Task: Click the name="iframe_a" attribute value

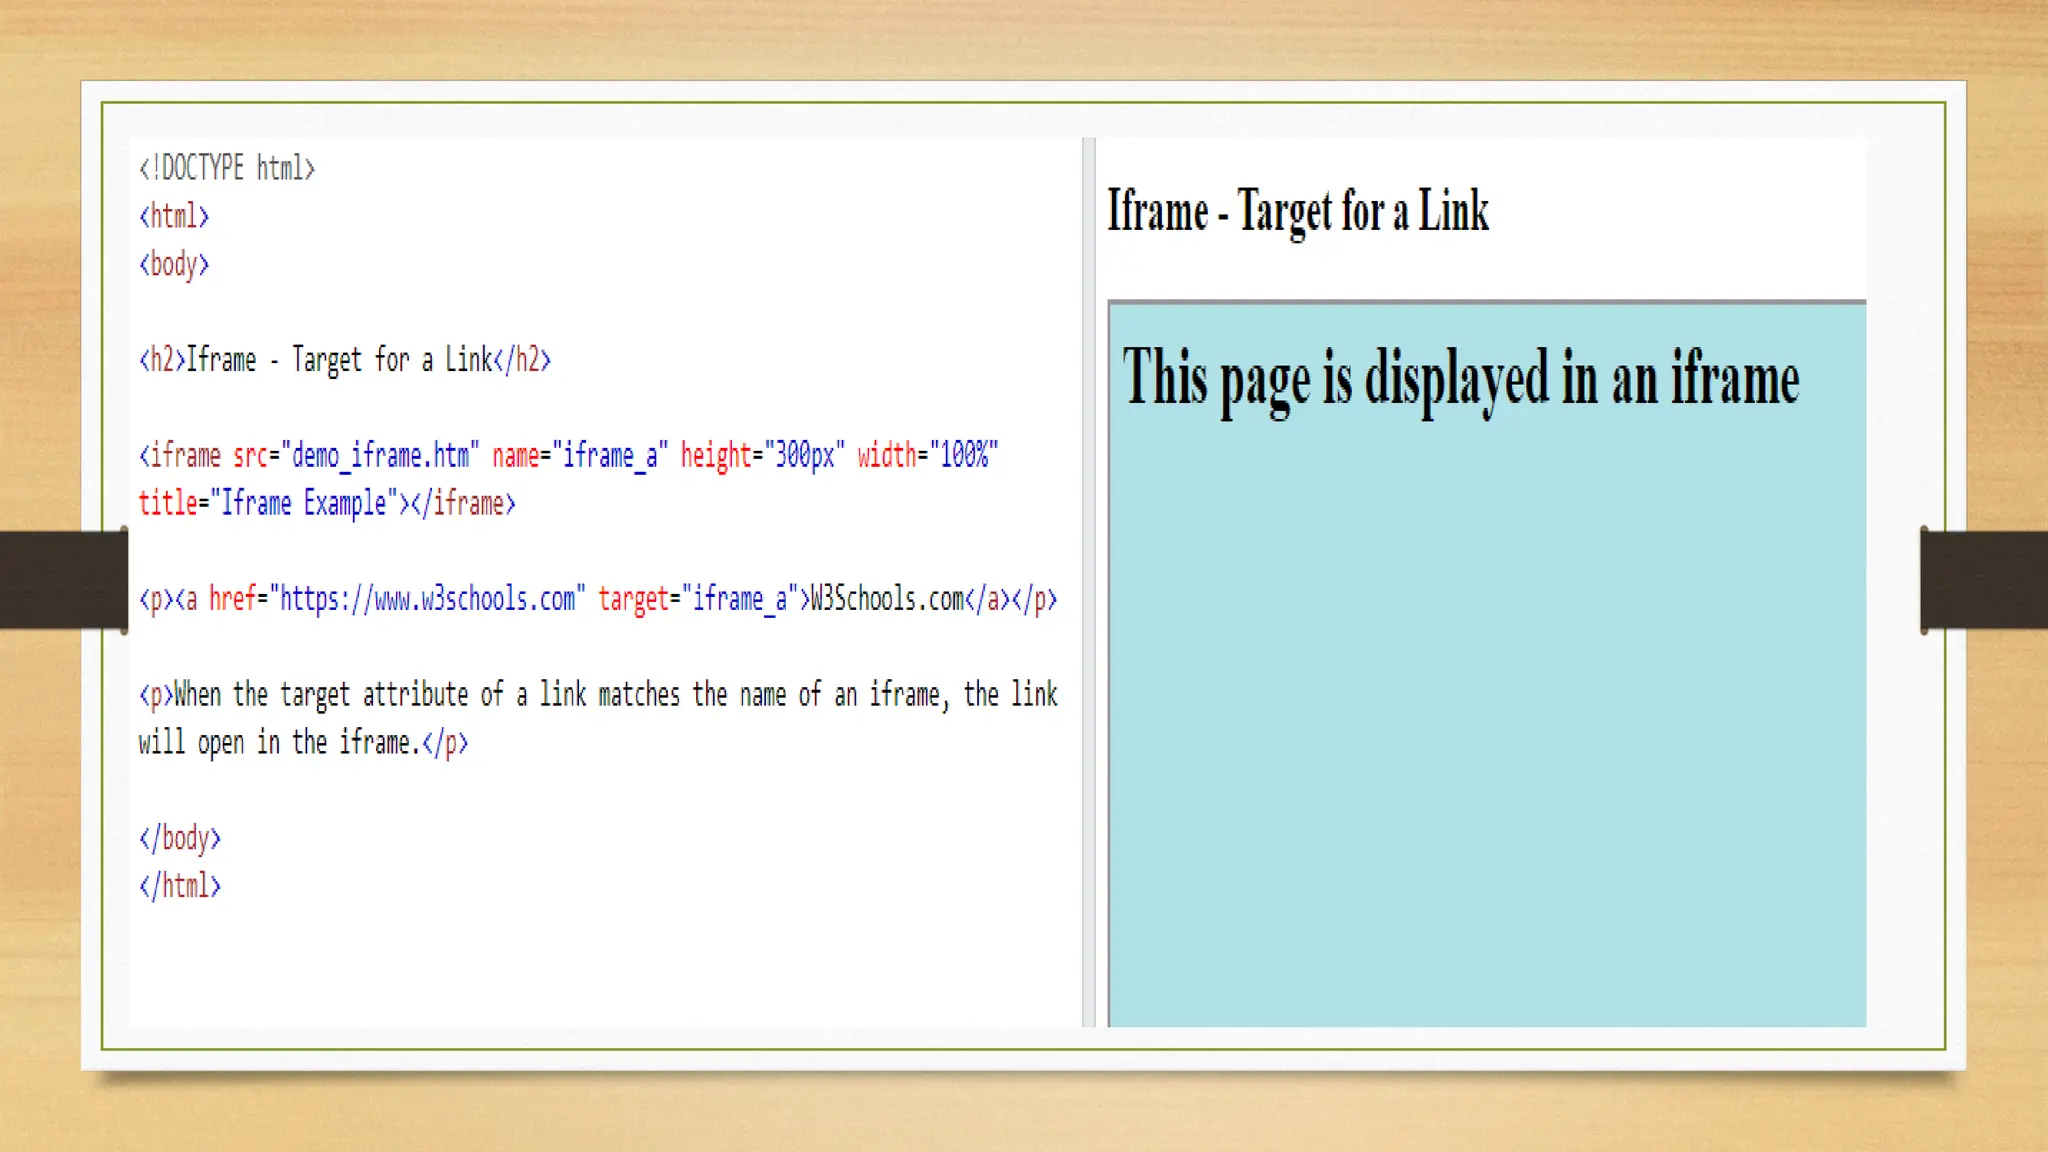Action: 610,456
